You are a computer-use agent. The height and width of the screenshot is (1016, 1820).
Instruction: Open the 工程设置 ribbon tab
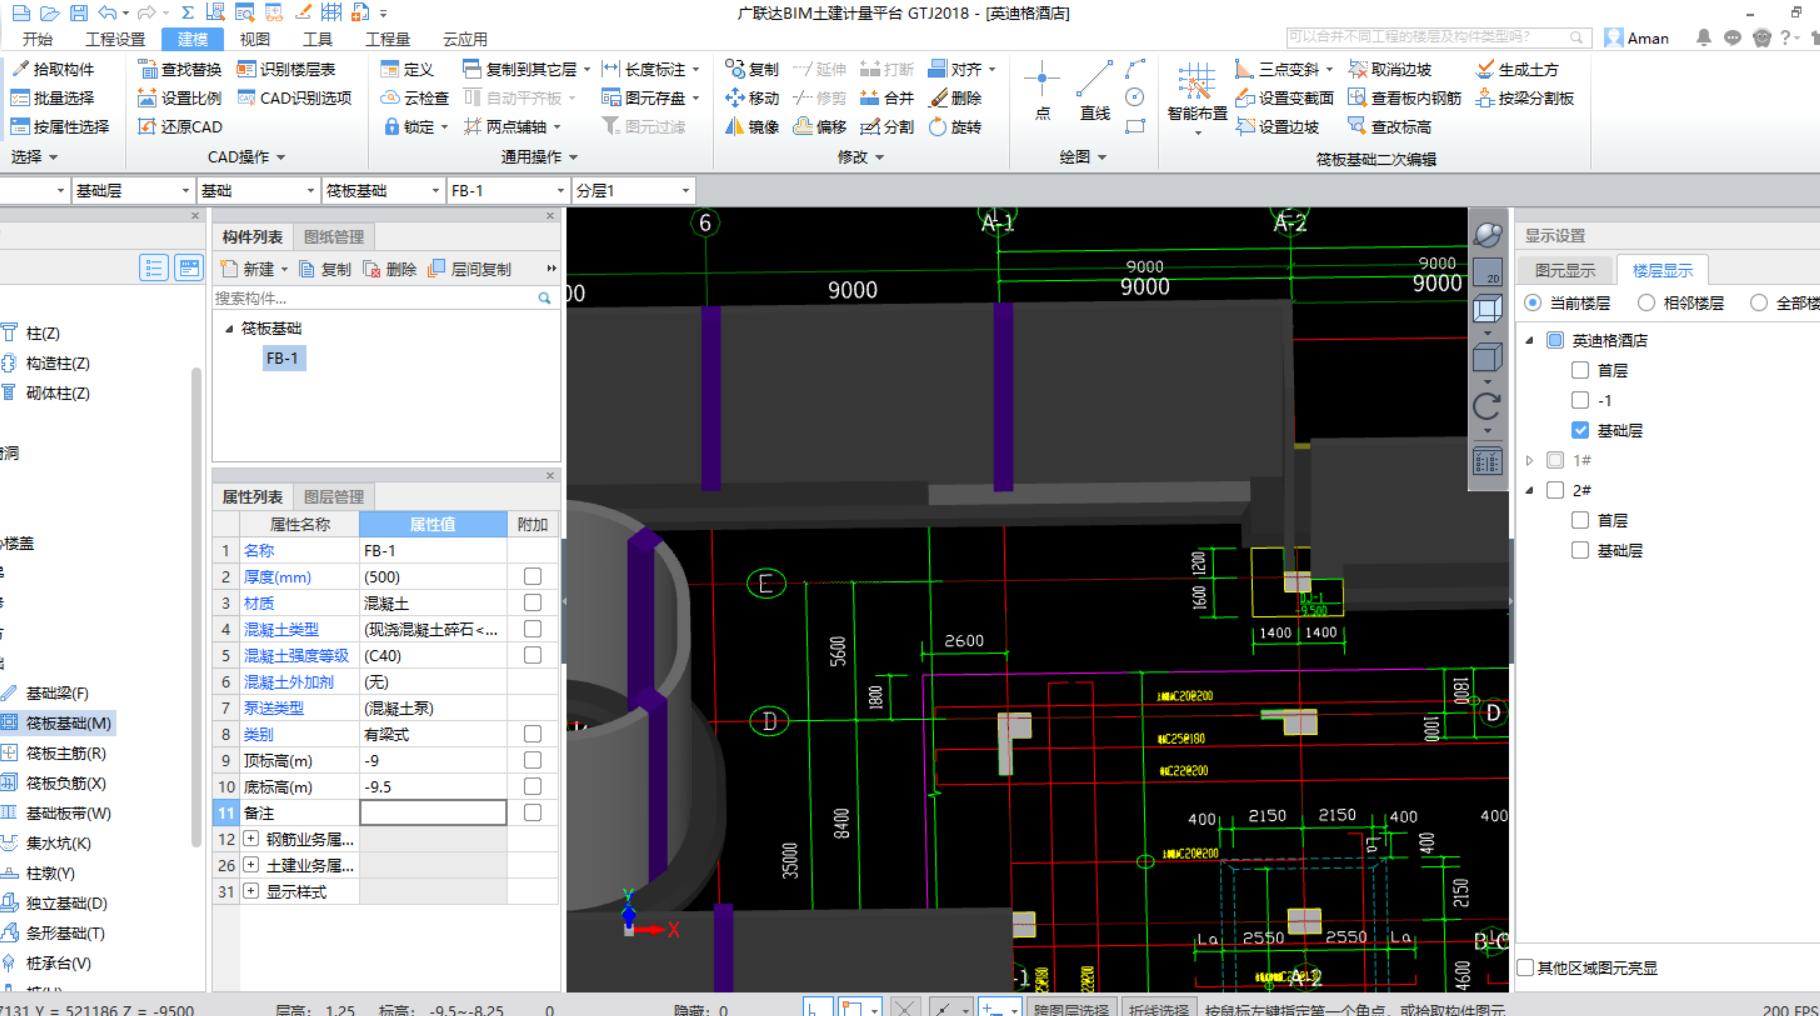click(115, 39)
